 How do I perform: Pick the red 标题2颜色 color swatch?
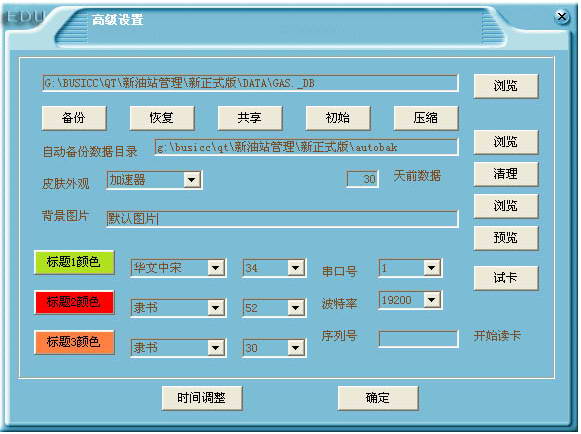tap(74, 302)
